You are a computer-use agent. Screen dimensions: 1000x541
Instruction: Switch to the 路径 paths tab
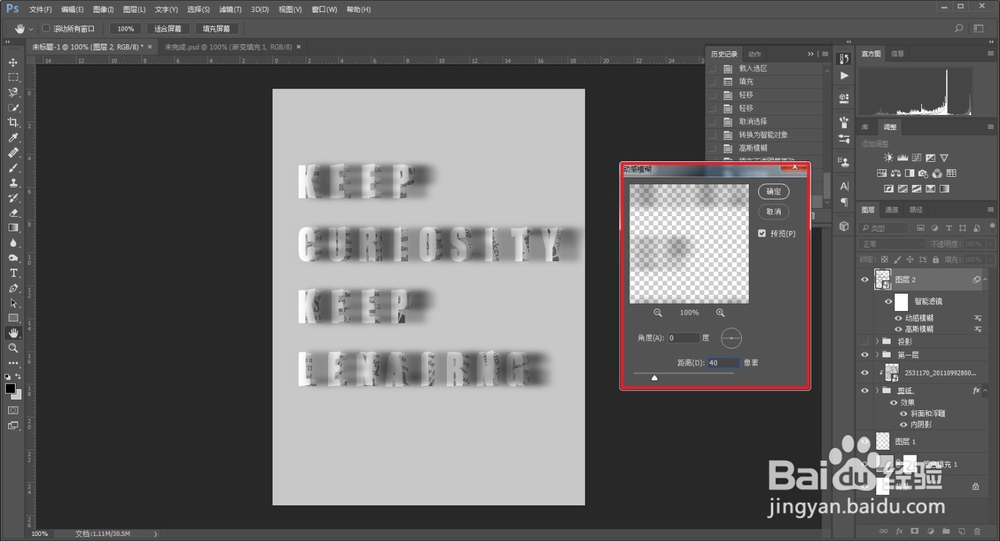(916, 209)
